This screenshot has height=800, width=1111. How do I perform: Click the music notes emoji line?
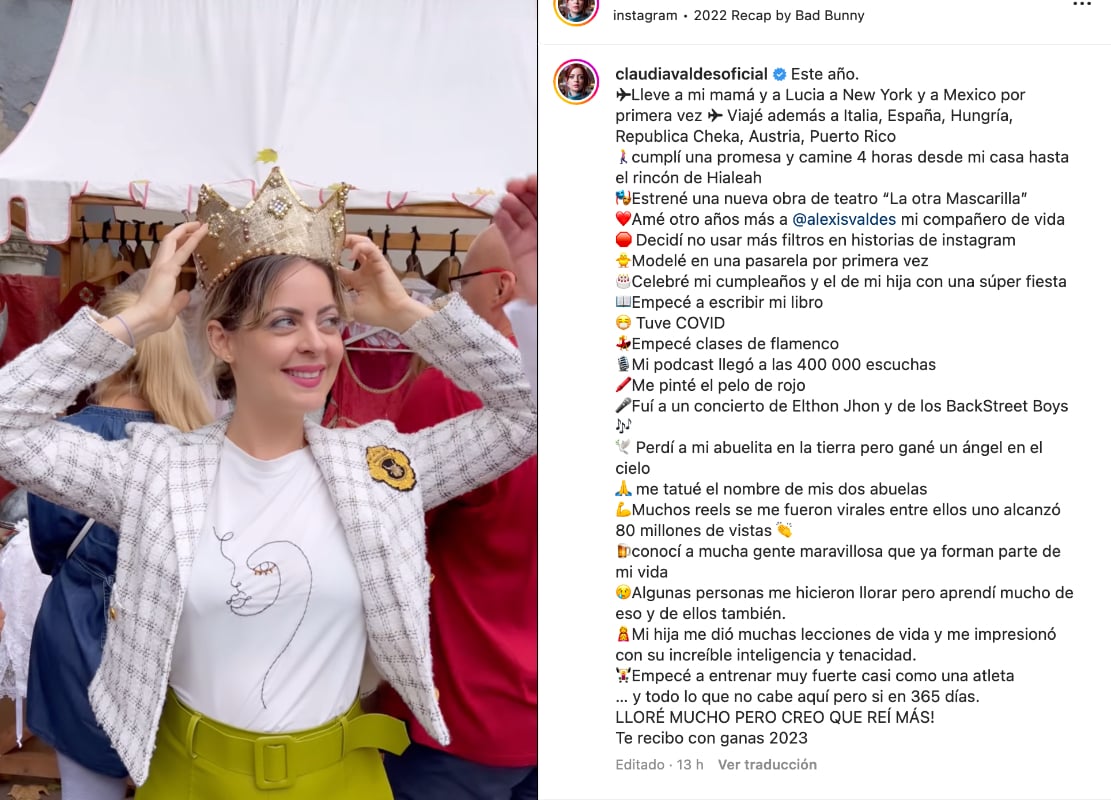(623, 426)
